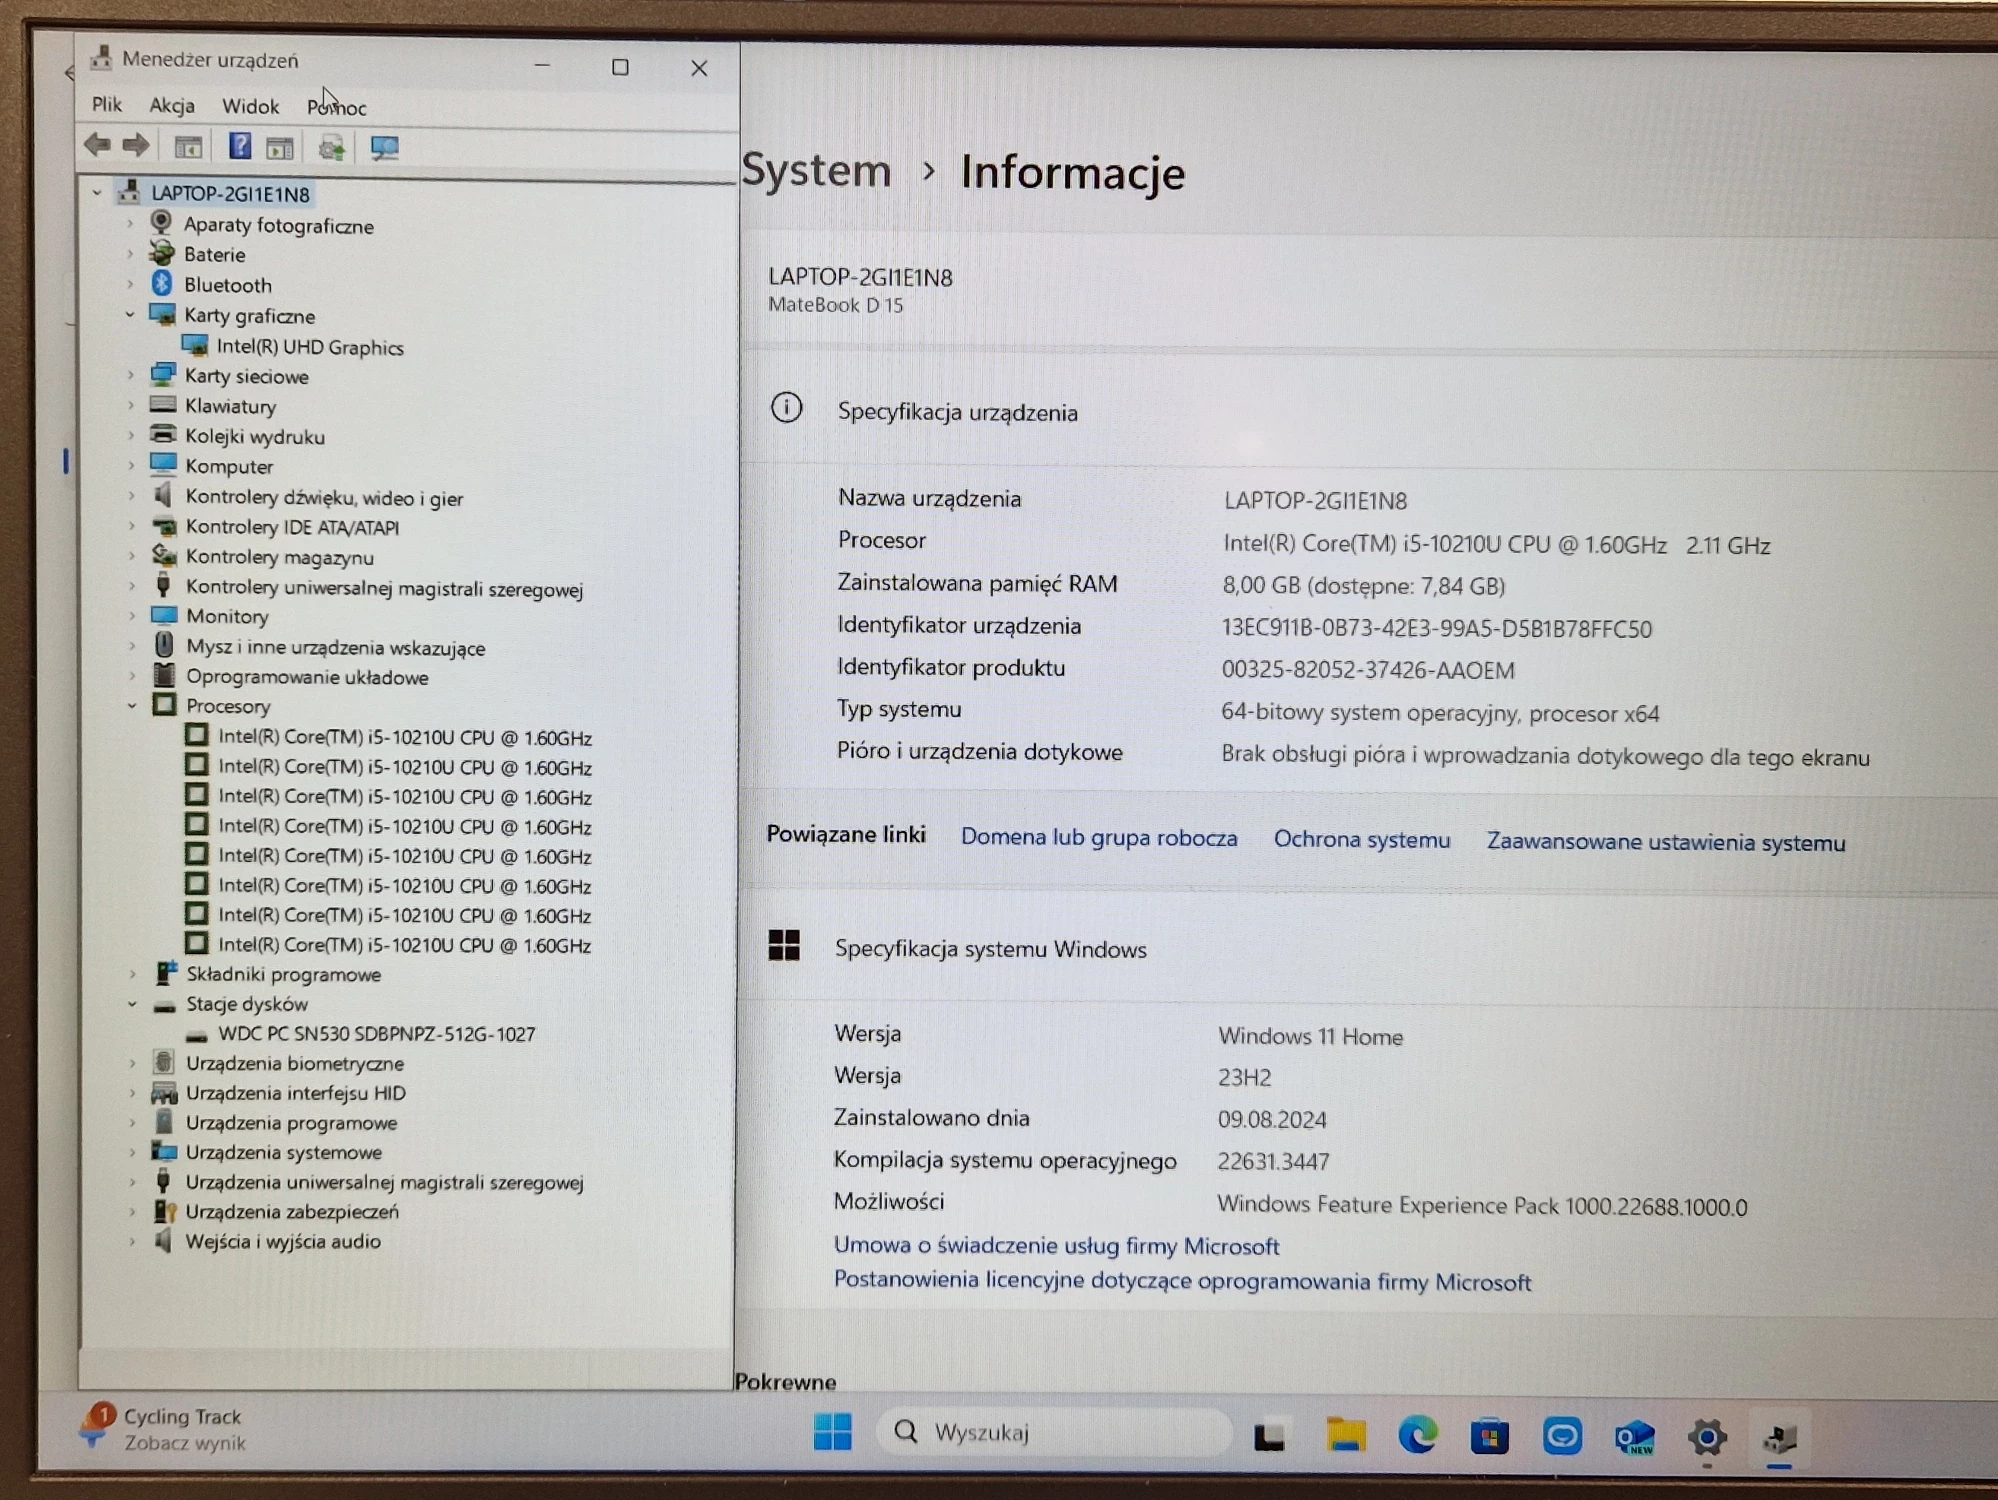The height and width of the screenshot is (1500, 1998).
Task: Collapse the Stacje dysków category
Action: [x=132, y=1003]
